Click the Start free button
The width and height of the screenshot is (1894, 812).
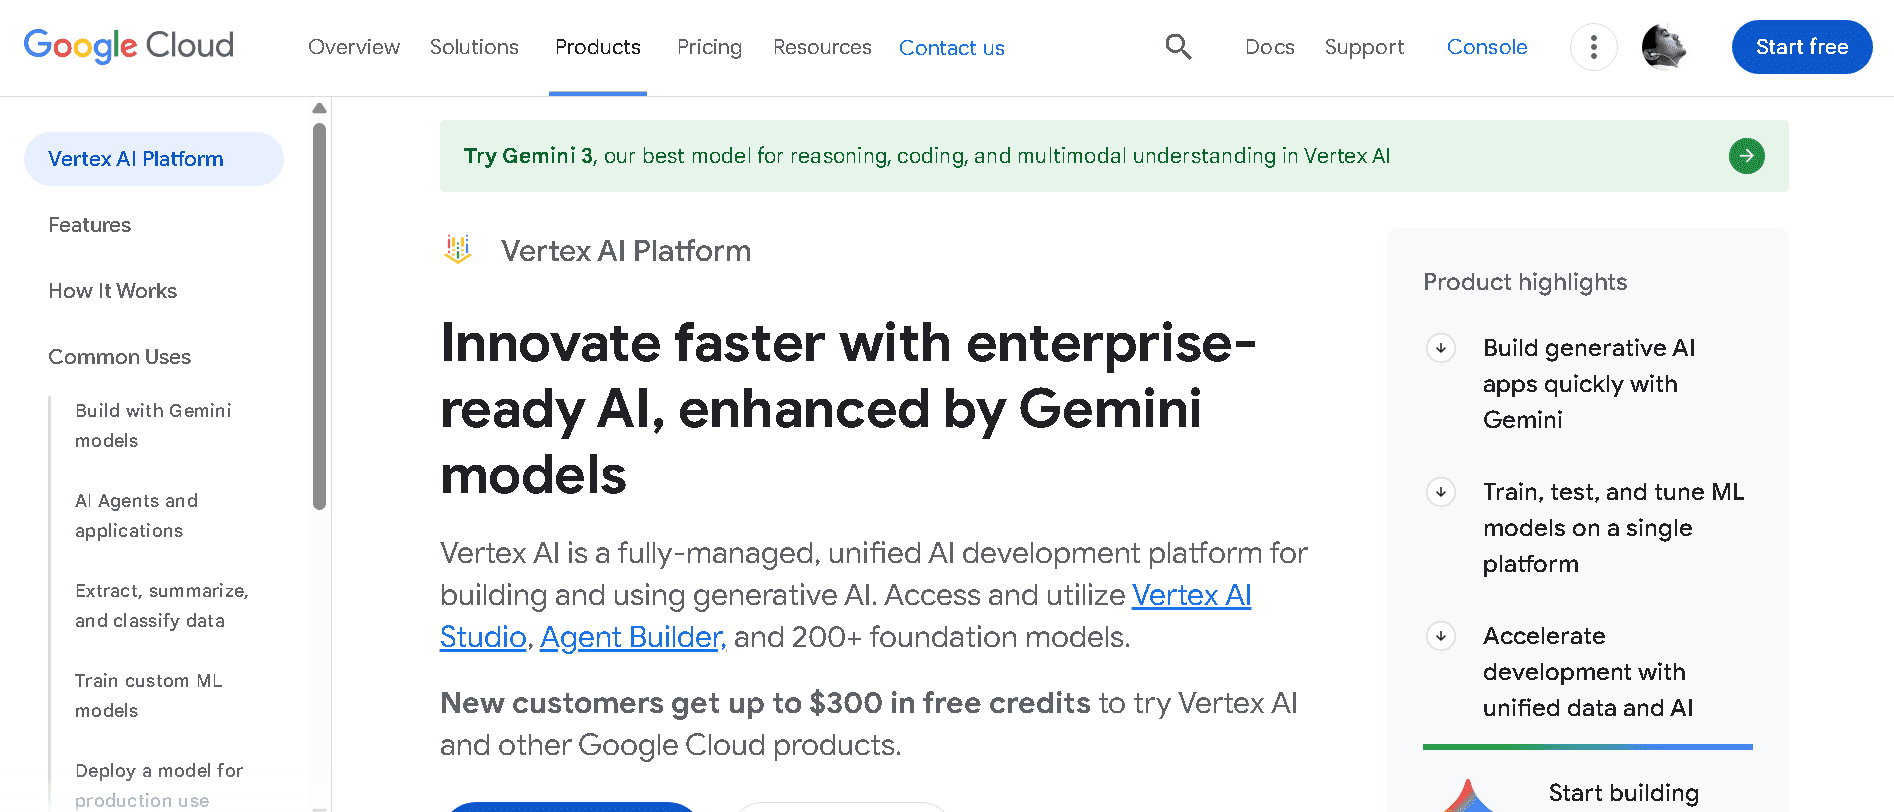click(x=1802, y=47)
